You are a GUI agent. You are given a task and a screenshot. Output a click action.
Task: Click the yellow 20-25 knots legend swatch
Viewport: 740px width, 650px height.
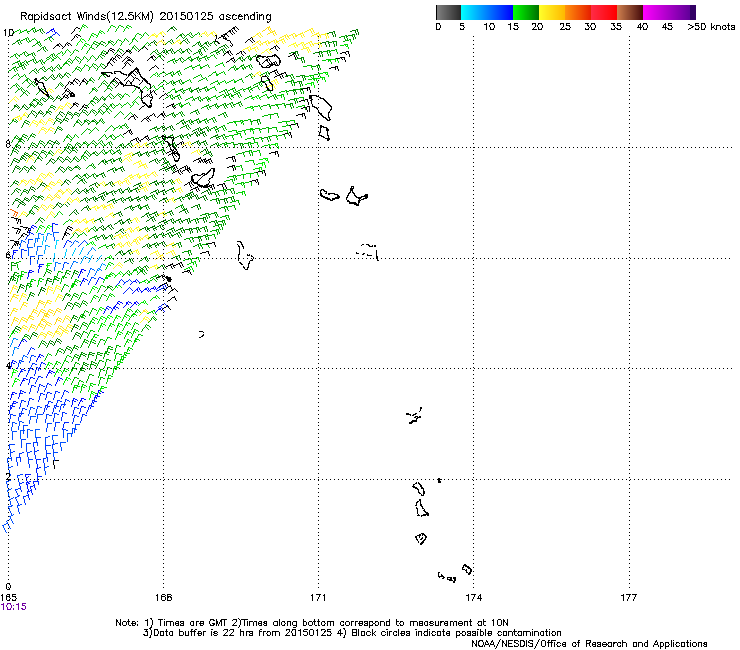tap(552, 12)
